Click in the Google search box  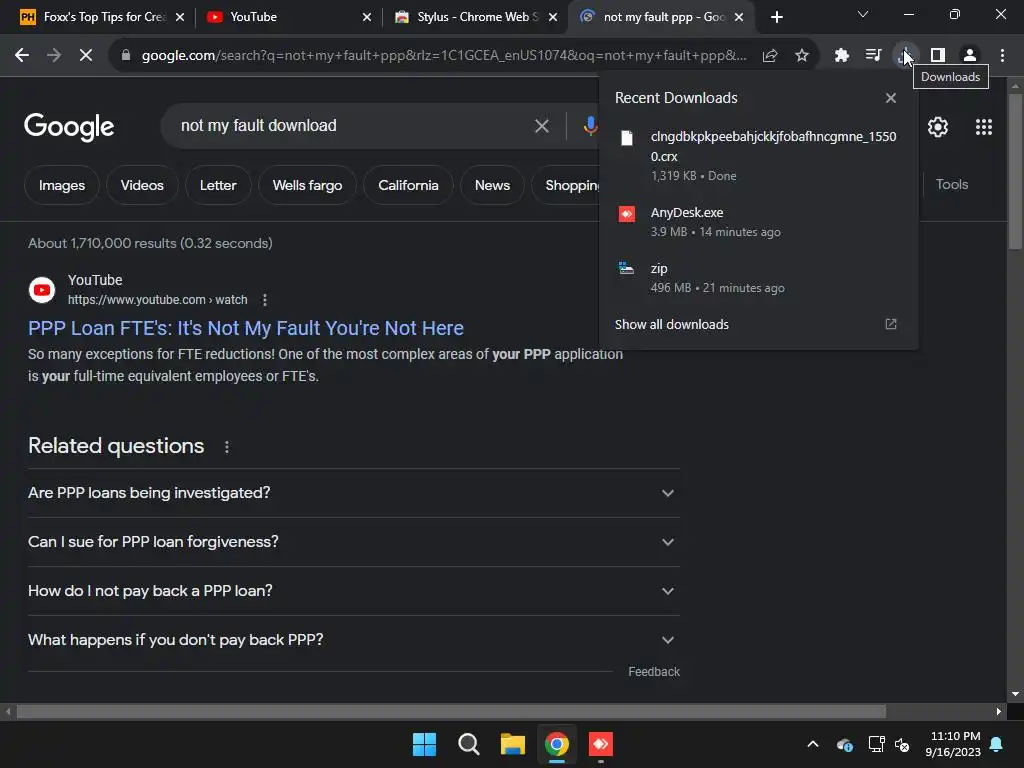353,126
